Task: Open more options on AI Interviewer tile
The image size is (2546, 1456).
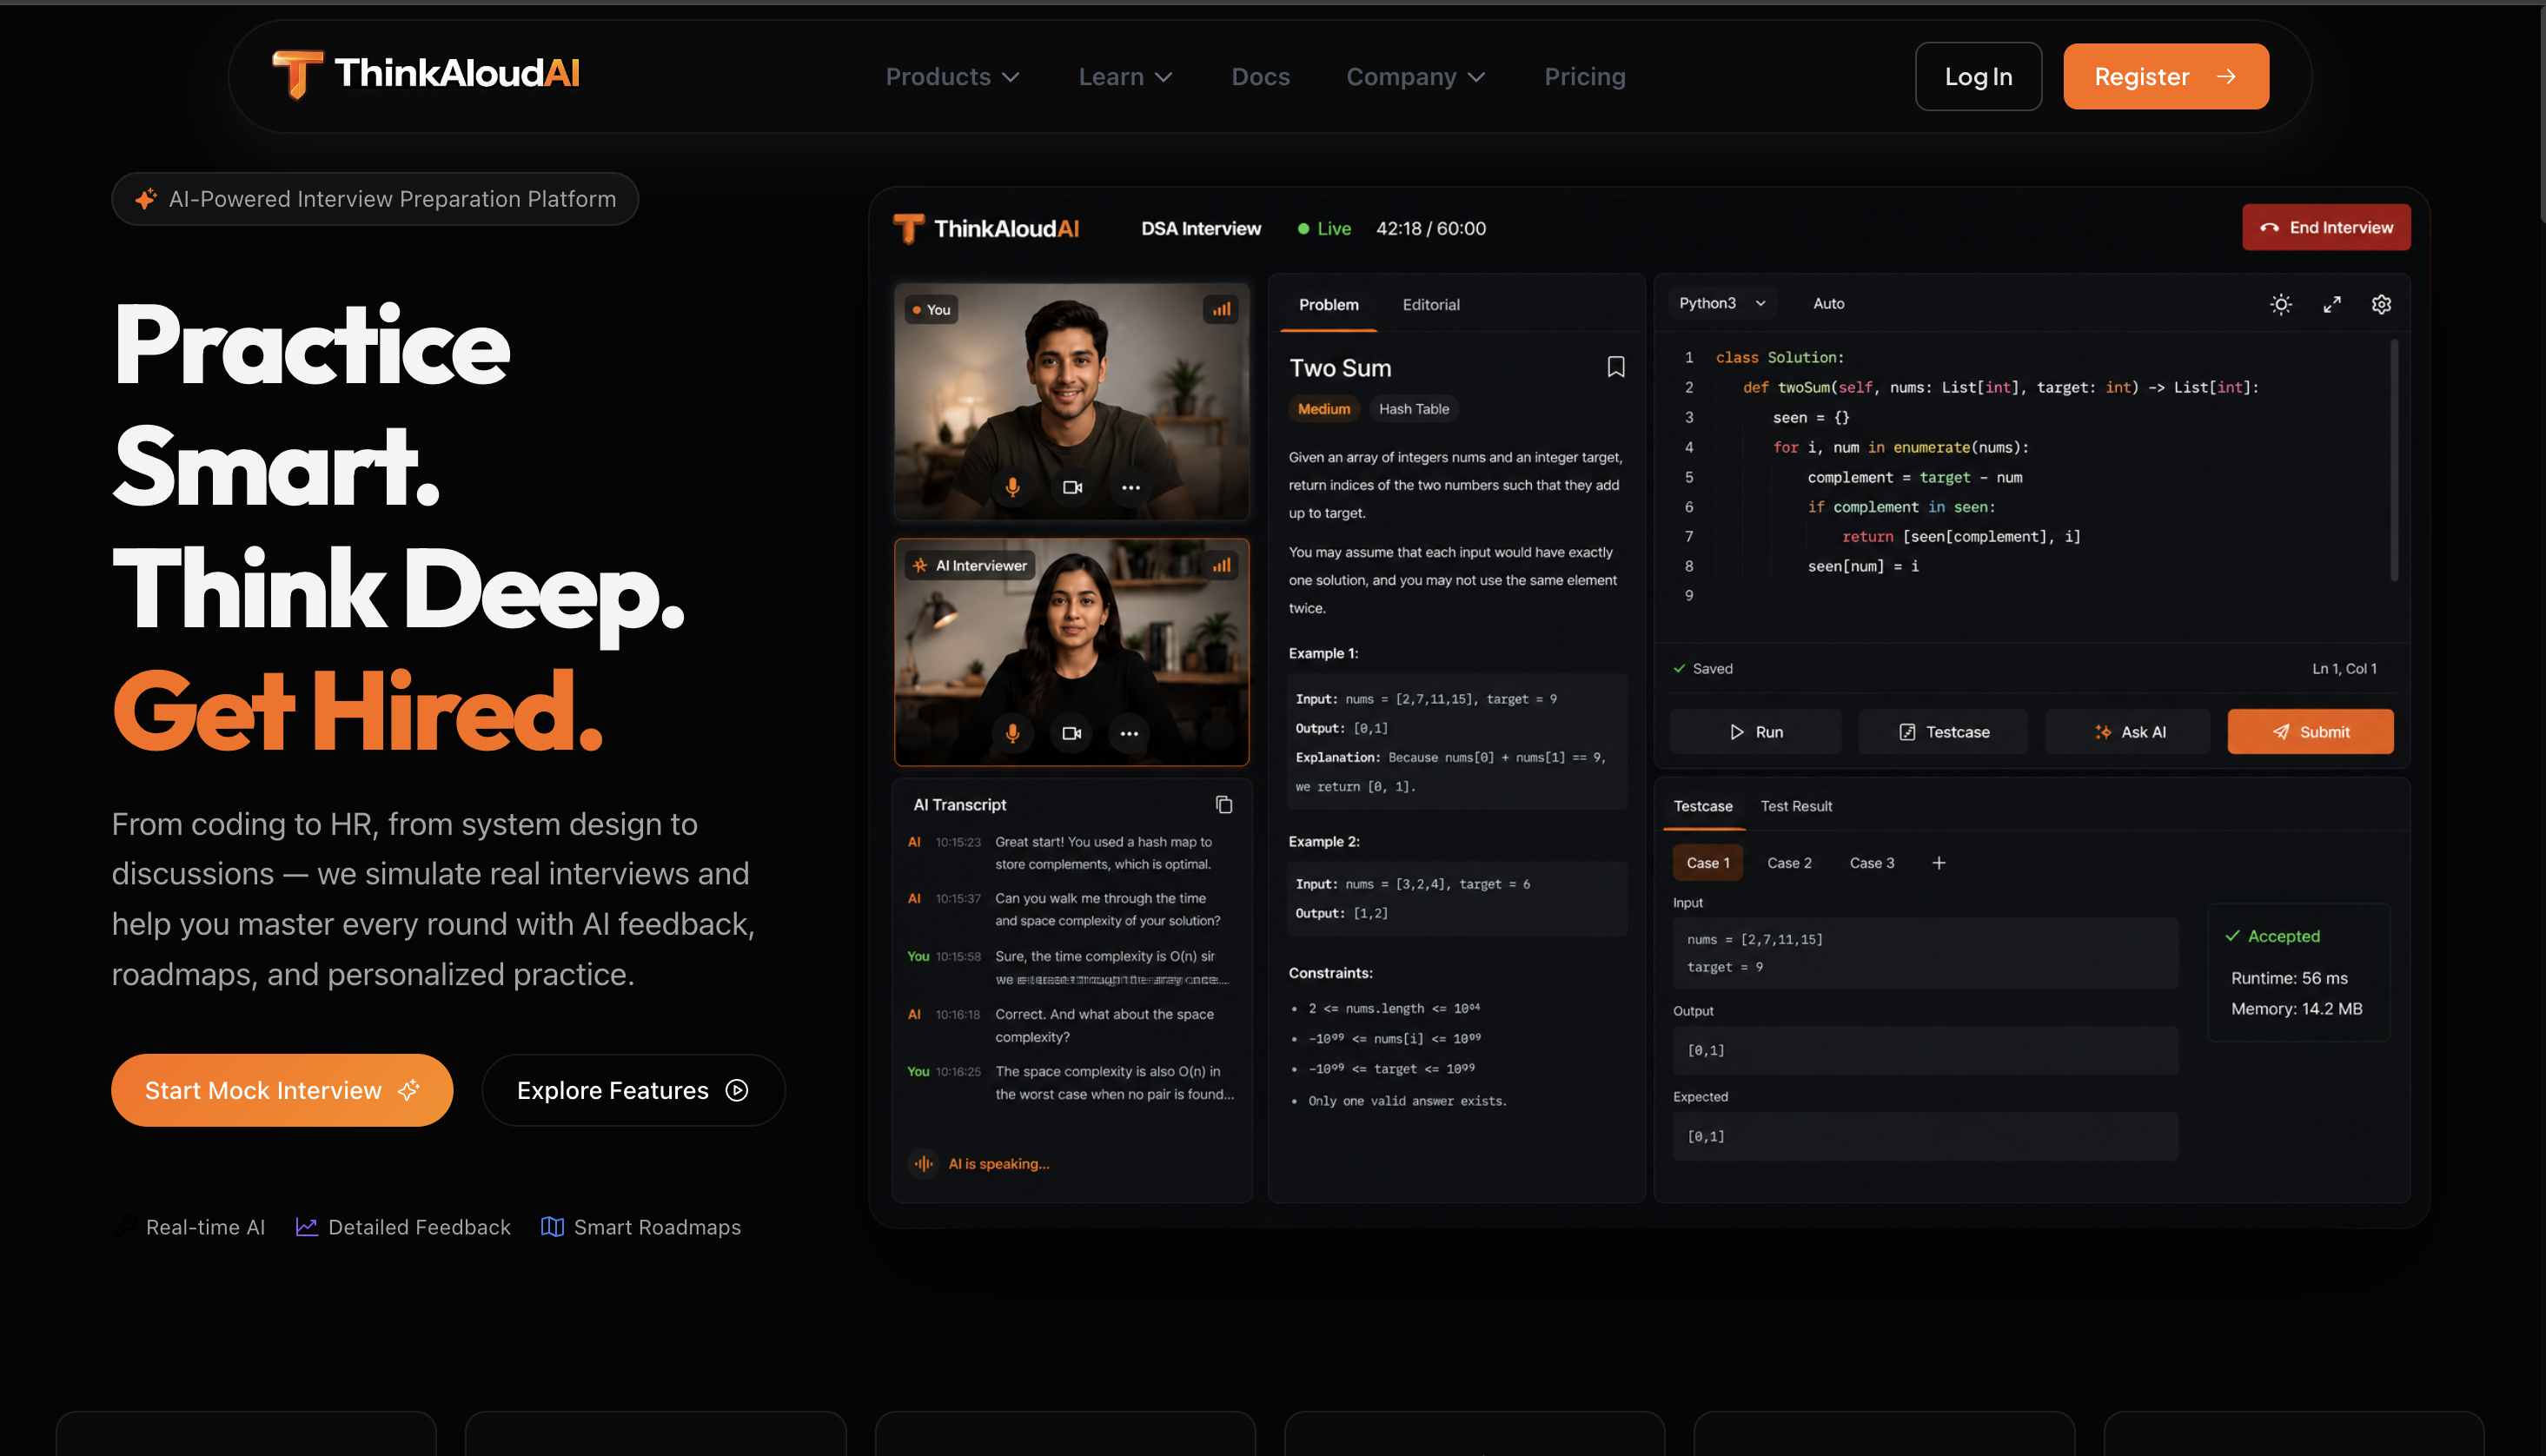Action: click(1129, 733)
